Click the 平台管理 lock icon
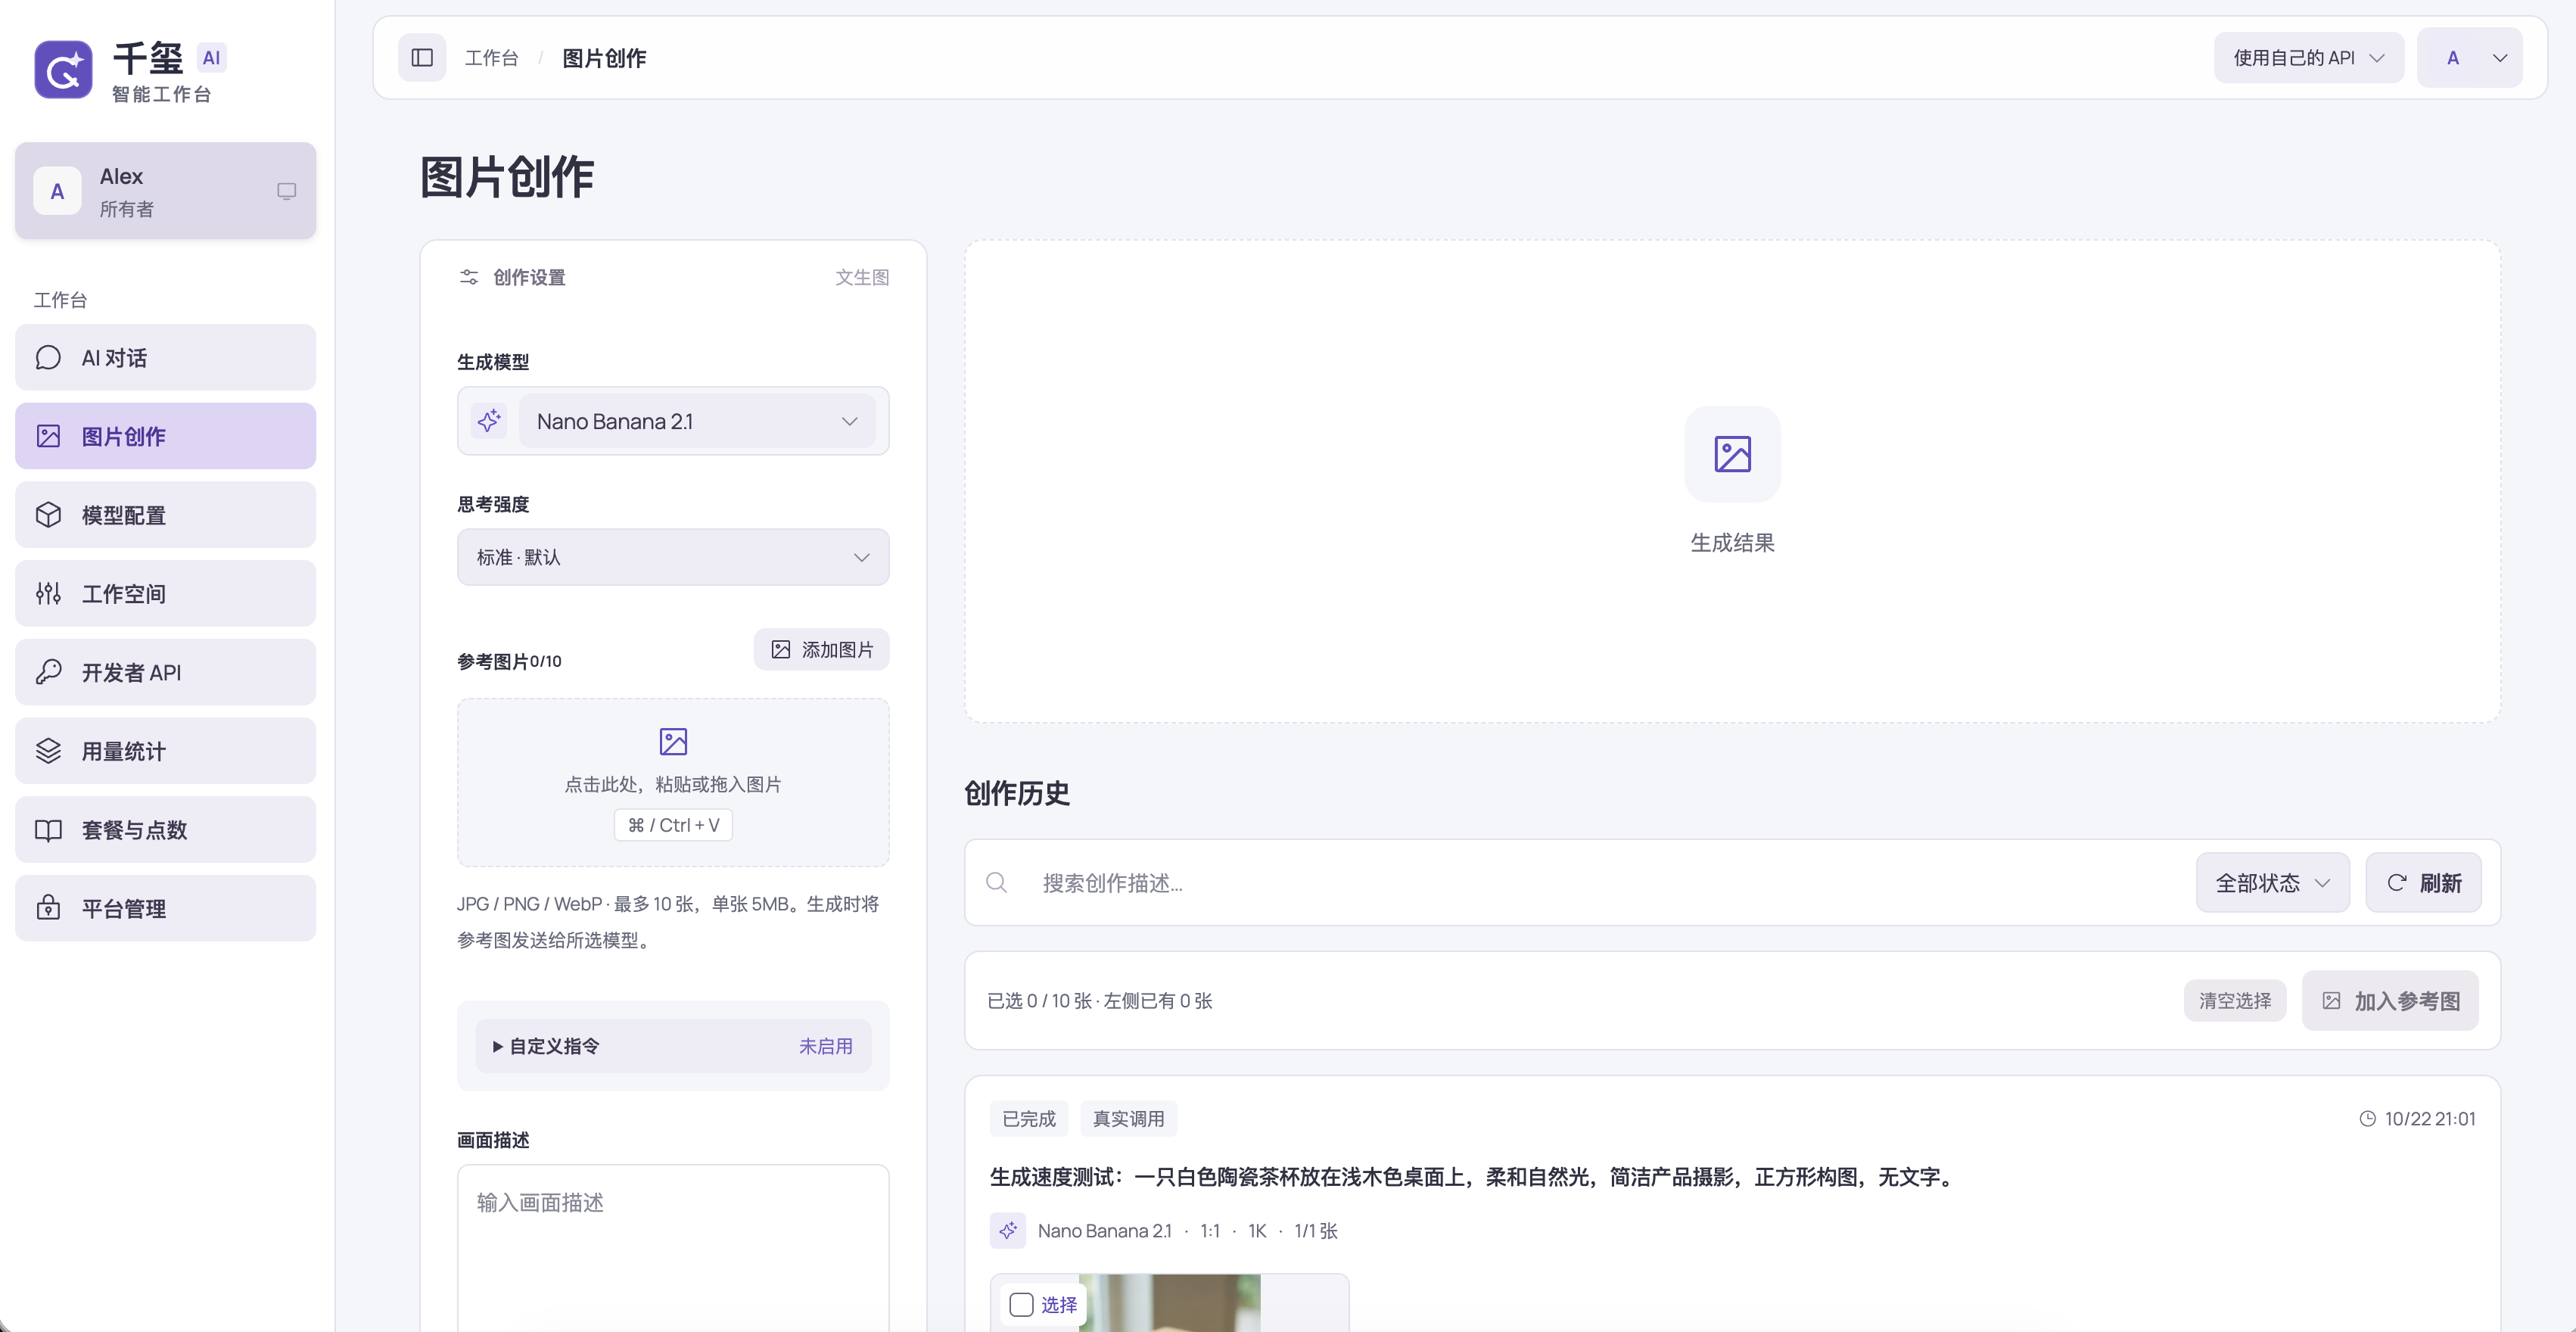The height and width of the screenshot is (1332, 2576). click(48, 908)
